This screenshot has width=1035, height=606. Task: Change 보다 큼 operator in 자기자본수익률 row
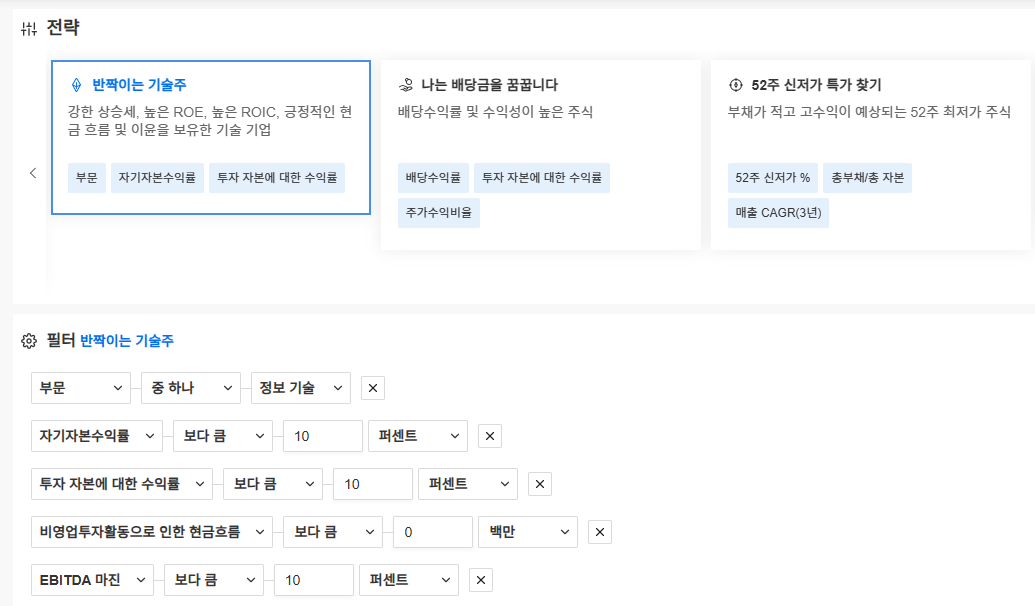tap(223, 436)
